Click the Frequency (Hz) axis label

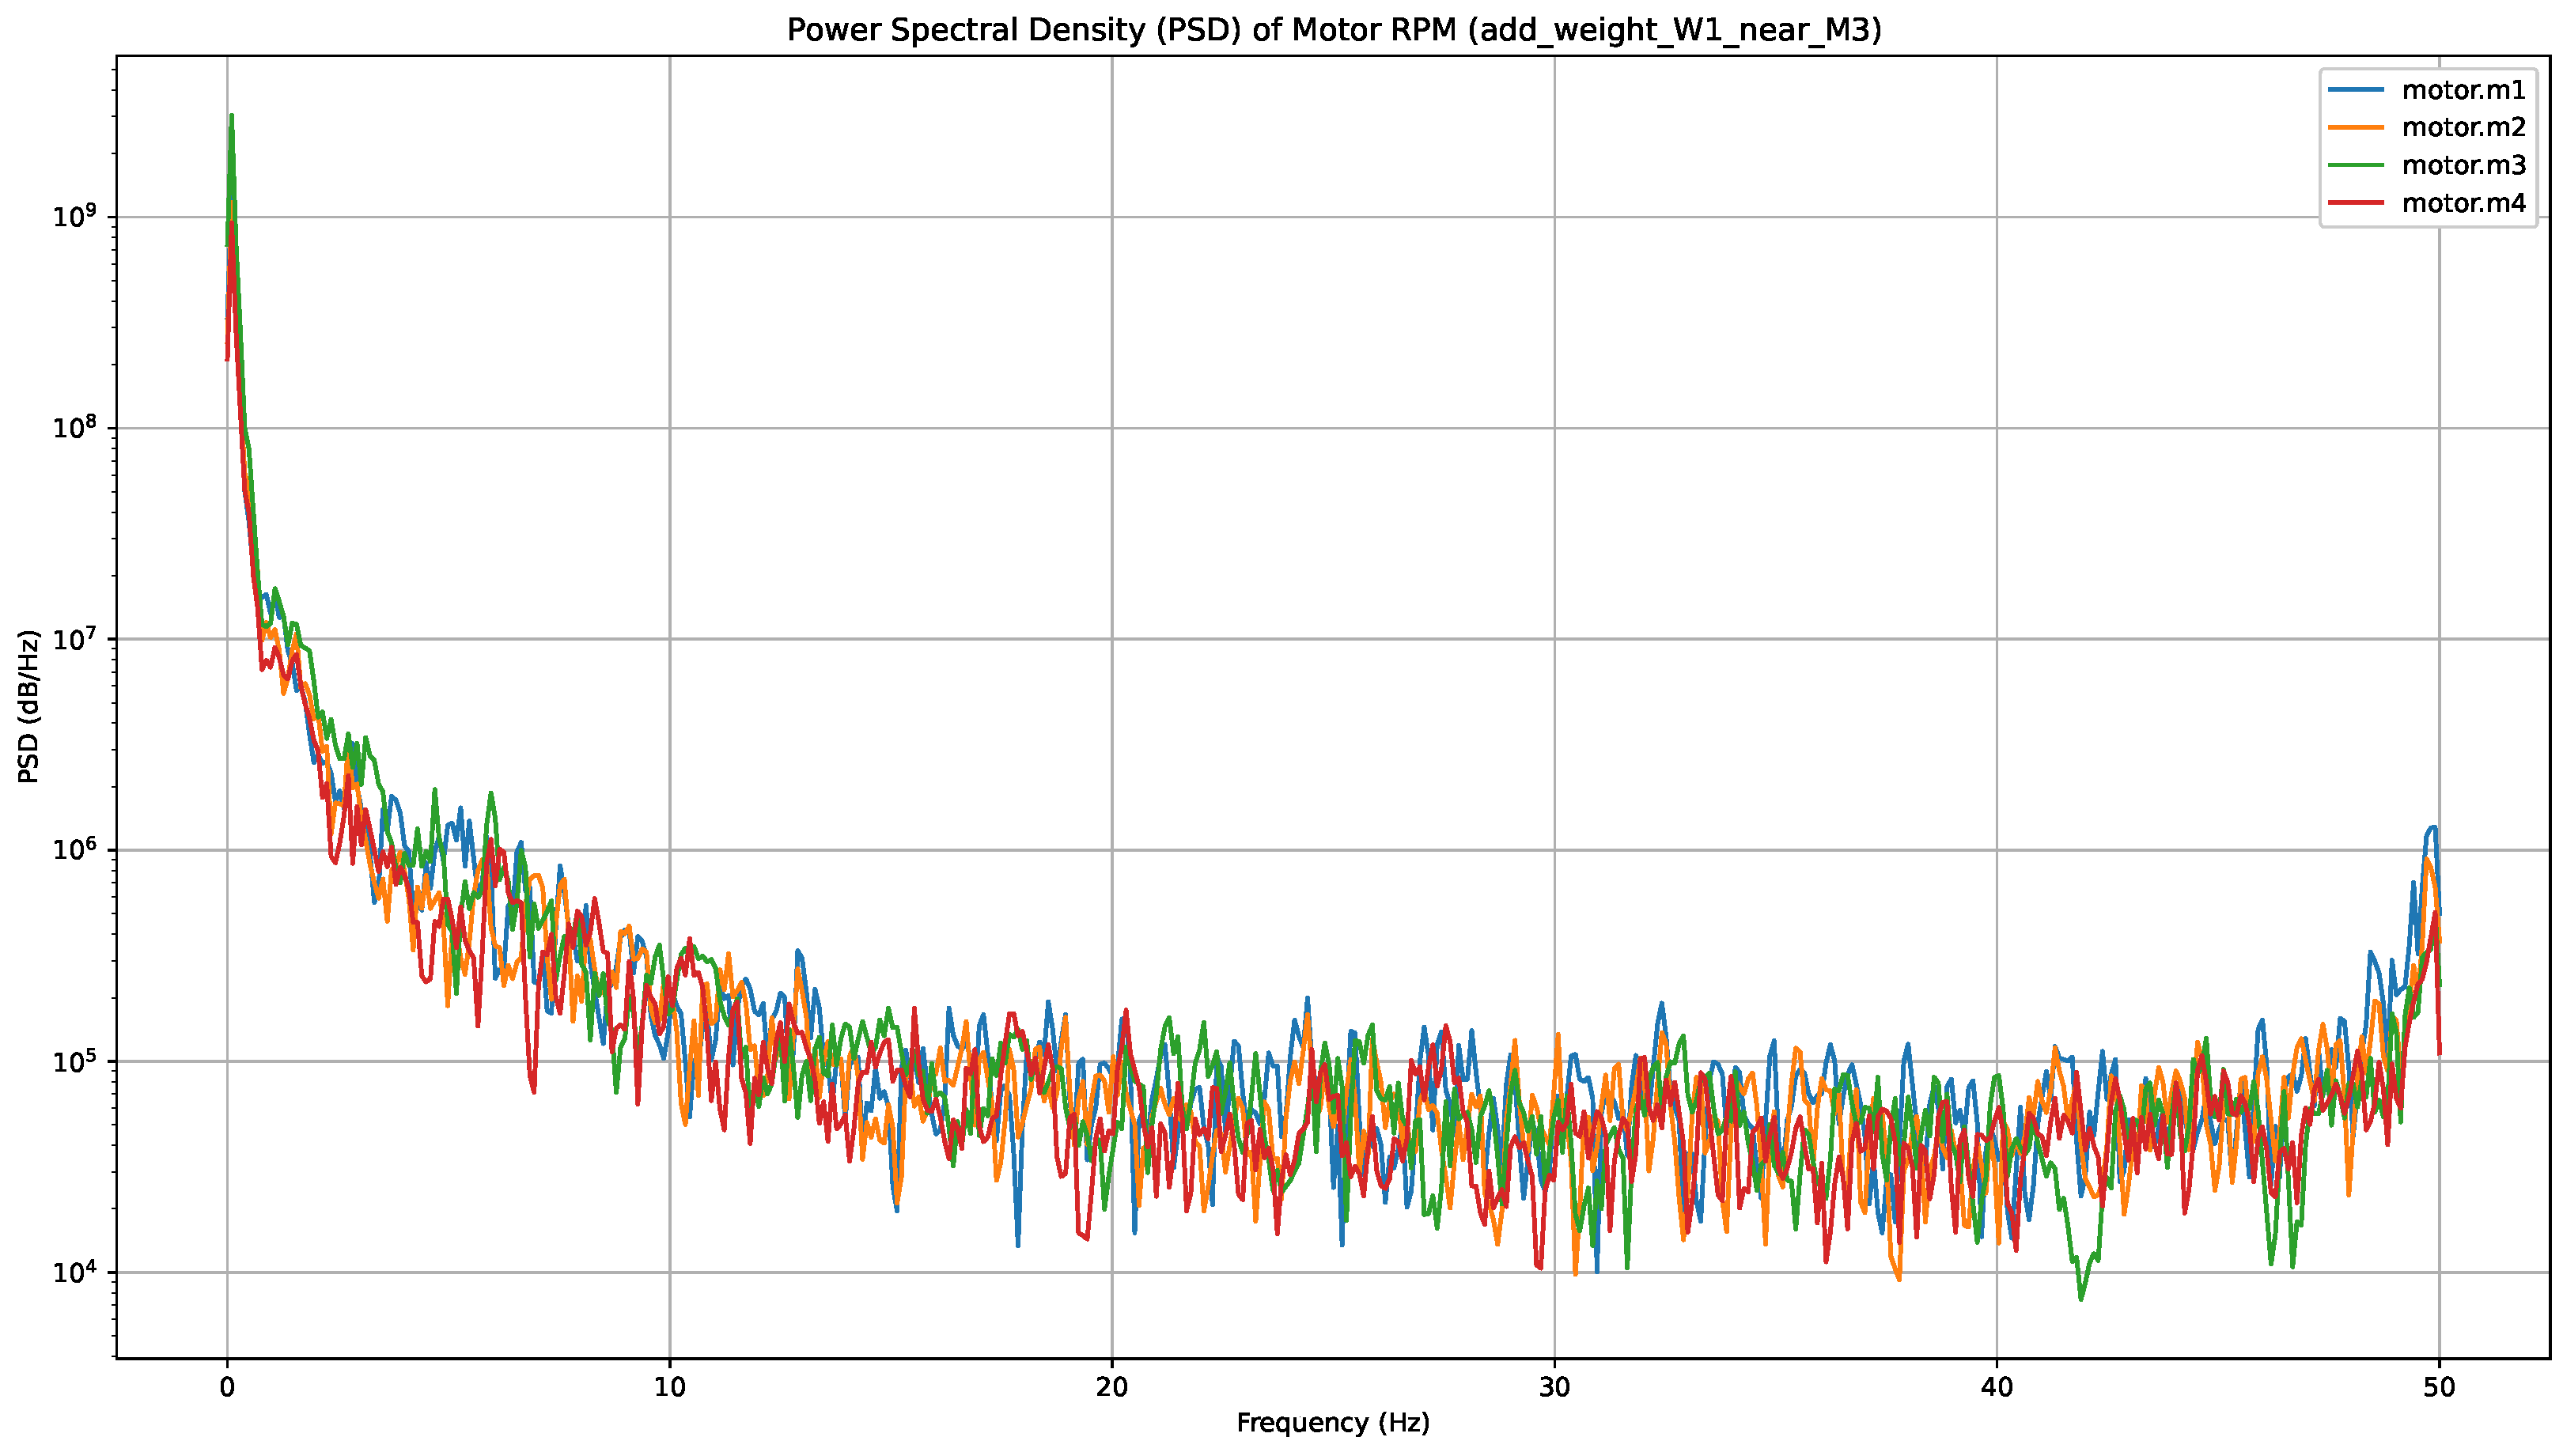[x=1333, y=1423]
